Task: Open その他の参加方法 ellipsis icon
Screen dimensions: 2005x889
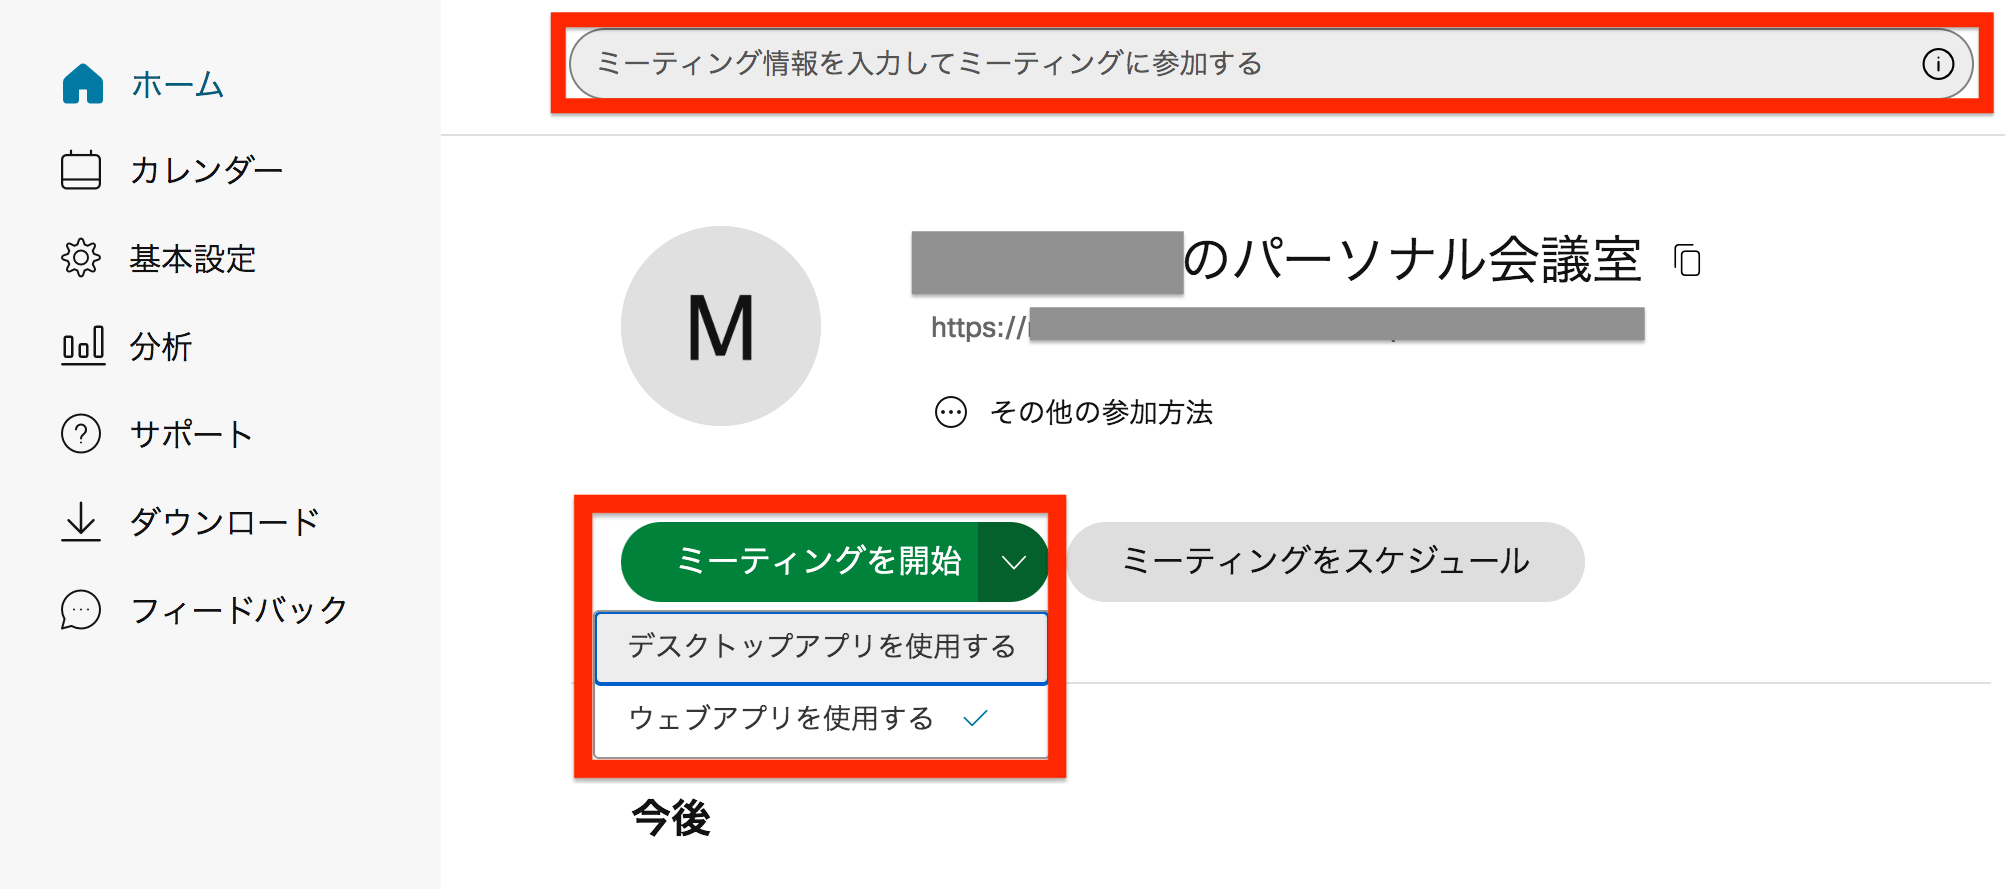Action: click(x=950, y=411)
